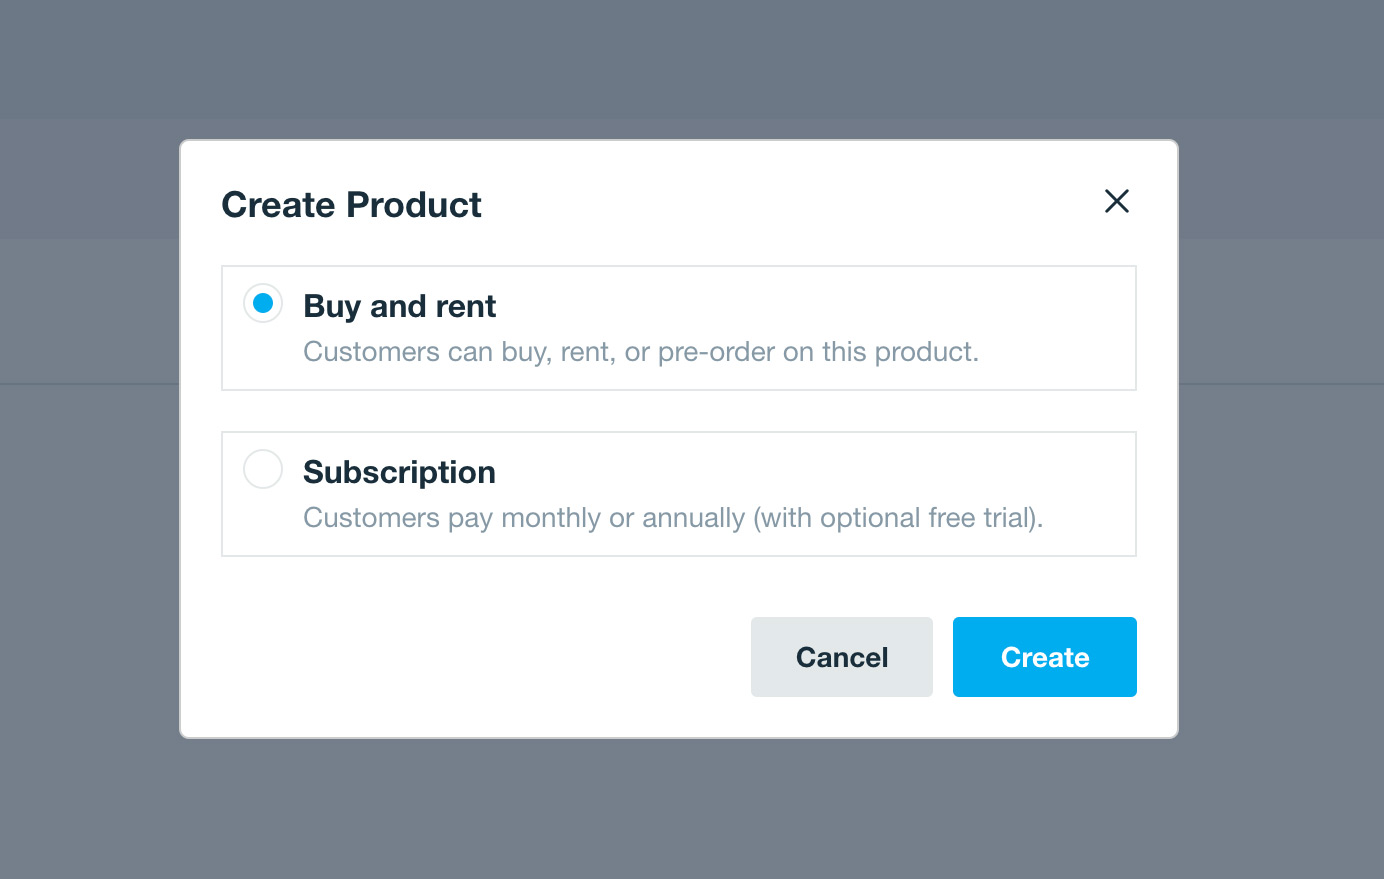
Task: Click the filled blue radio indicator
Action: (262, 302)
